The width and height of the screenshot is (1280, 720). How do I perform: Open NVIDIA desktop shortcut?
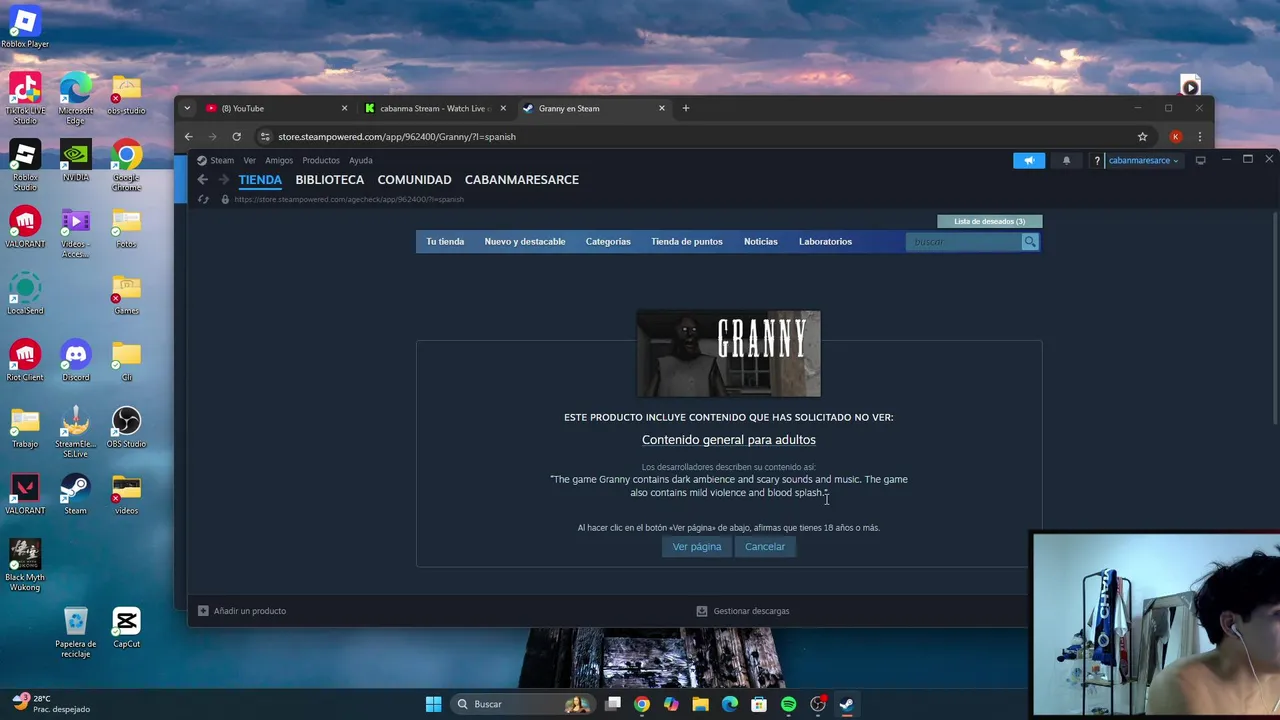click(x=76, y=160)
